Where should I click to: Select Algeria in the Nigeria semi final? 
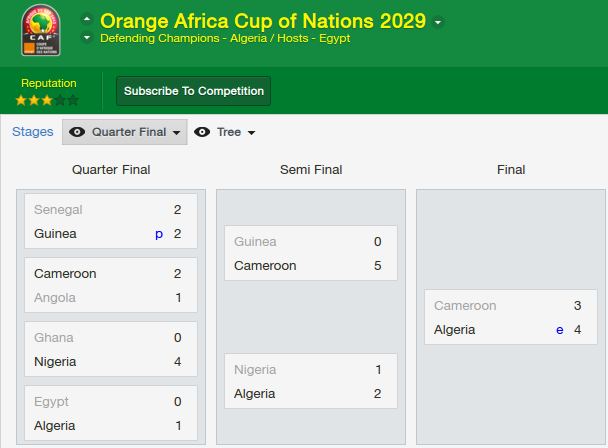pyautogui.click(x=254, y=394)
